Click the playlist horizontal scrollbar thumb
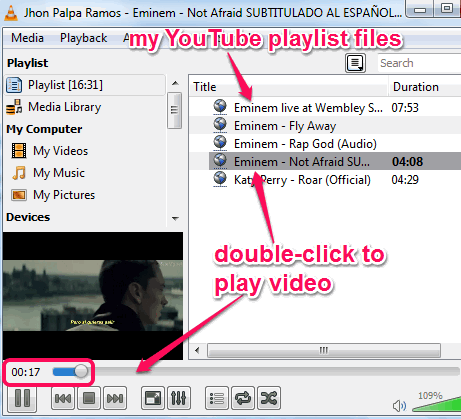 (324, 350)
